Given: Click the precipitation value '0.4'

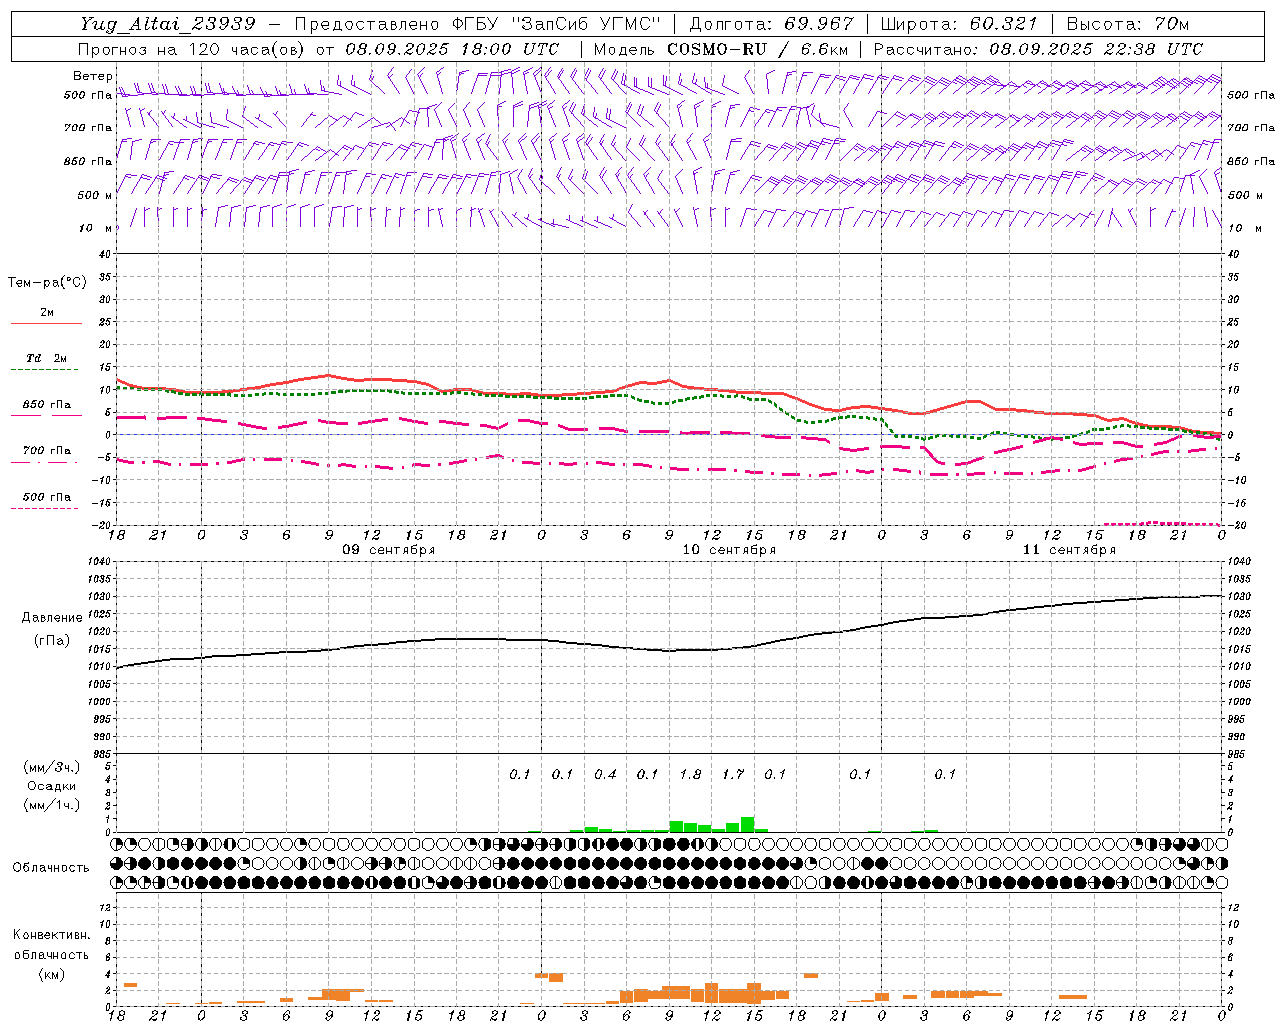Looking at the screenshot, I should pos(605,774).
